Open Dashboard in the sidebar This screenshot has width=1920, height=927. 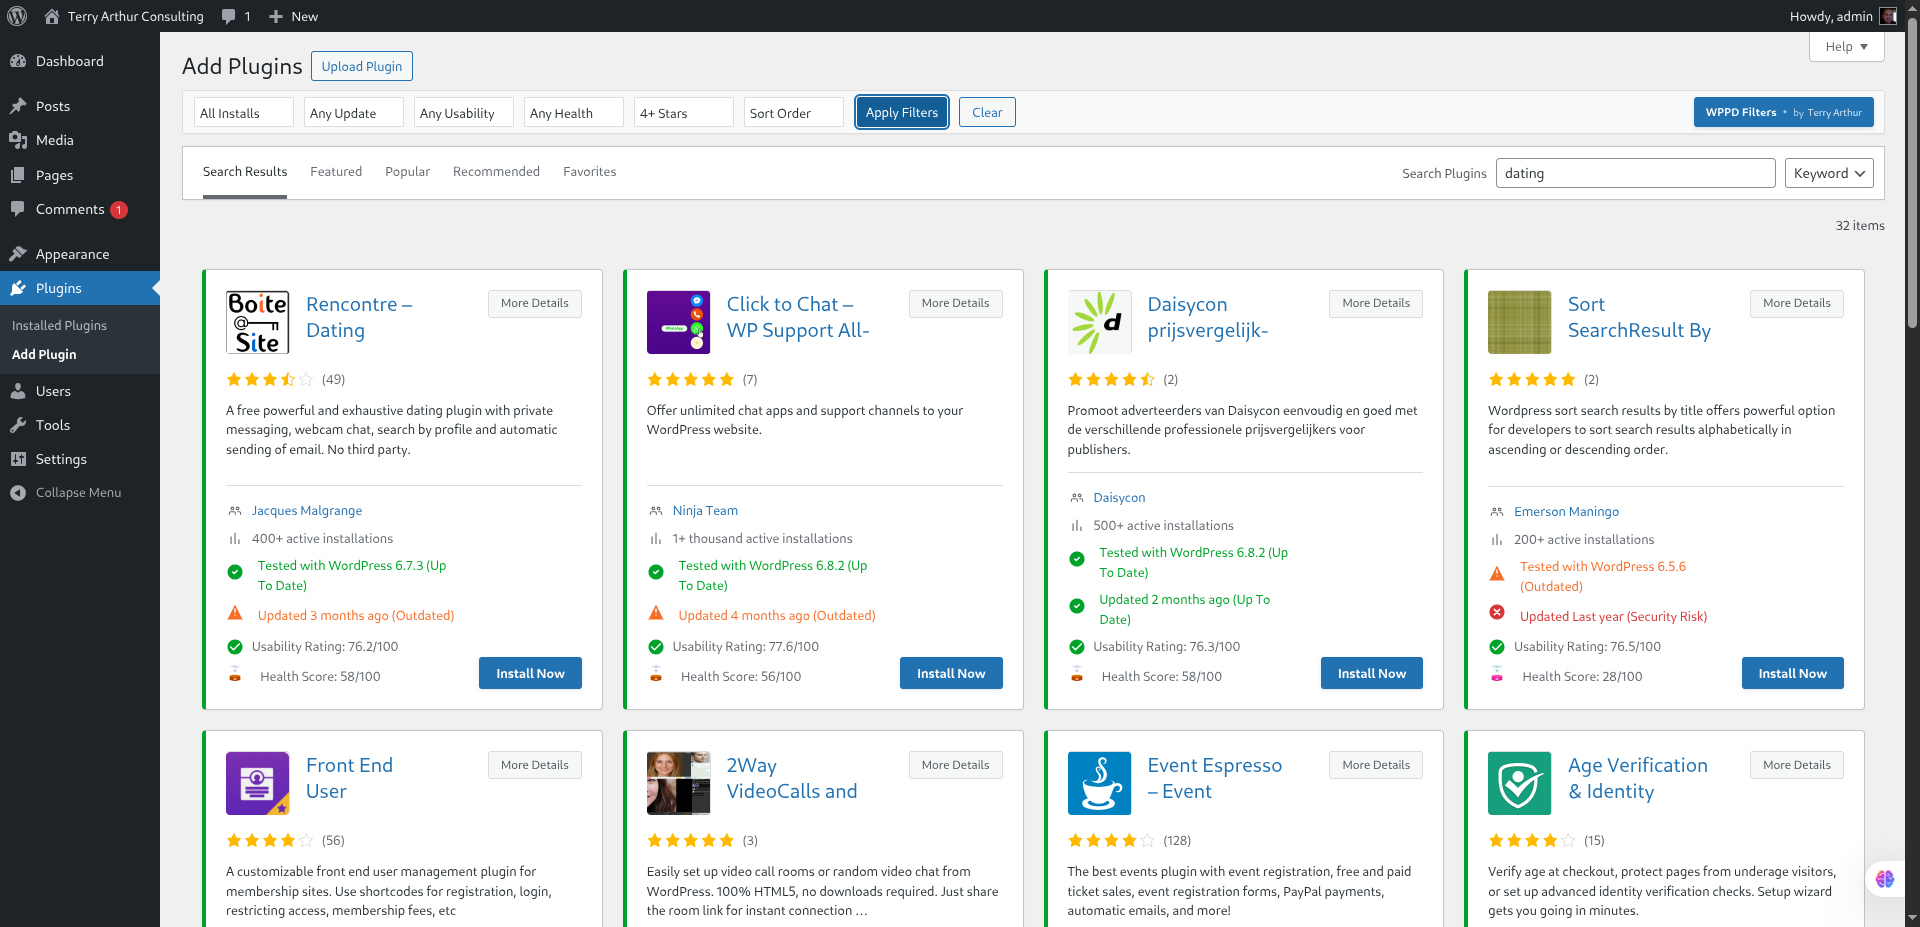tap(80, 61)
